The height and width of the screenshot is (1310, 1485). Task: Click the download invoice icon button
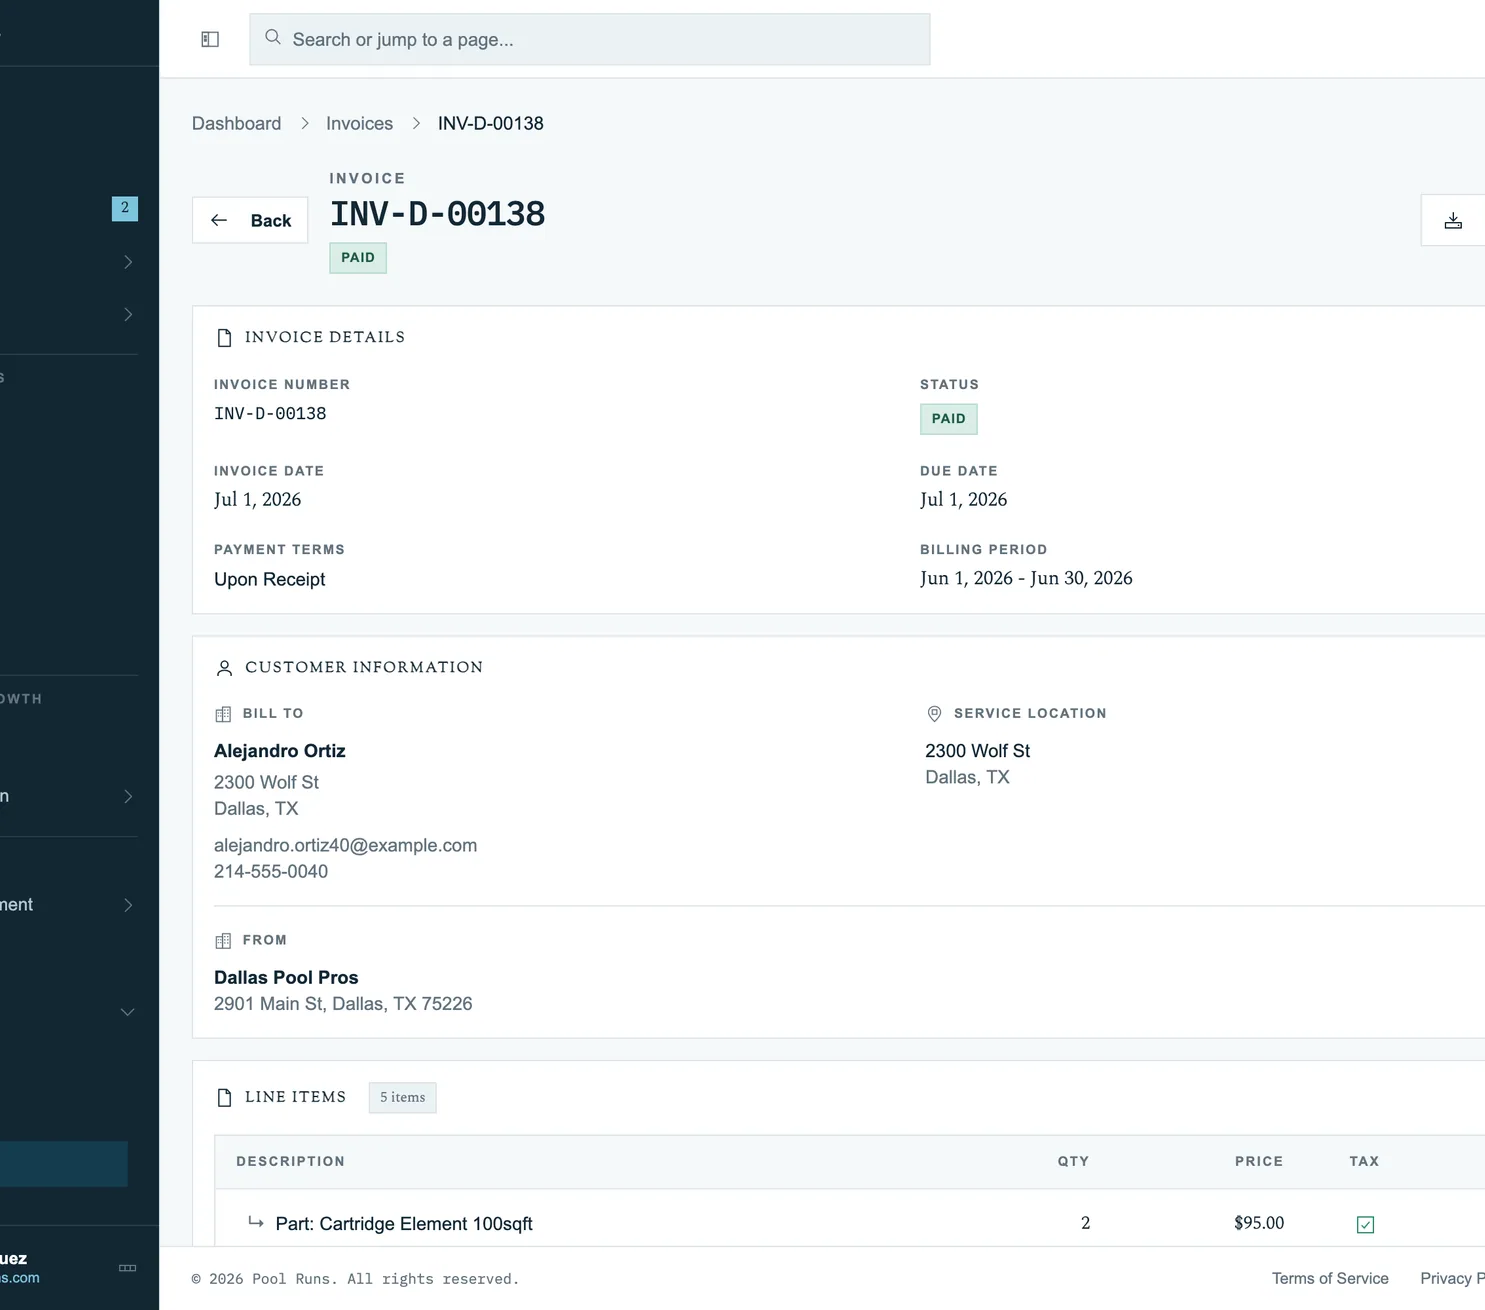pyautogui.click(x=1453, y=220)
